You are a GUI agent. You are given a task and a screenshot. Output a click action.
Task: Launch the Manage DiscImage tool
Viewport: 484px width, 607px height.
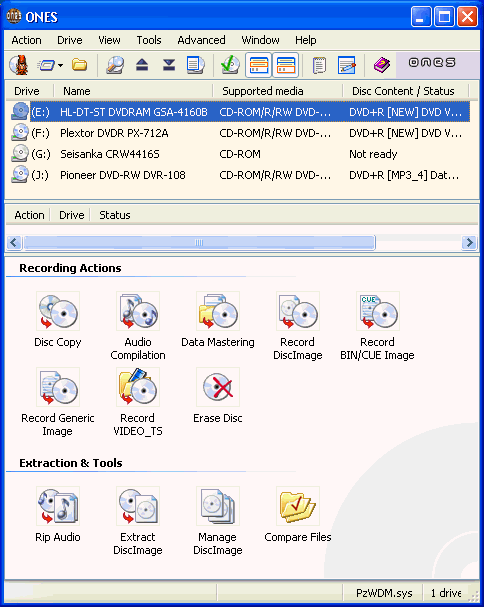click(x=218, y=521)
